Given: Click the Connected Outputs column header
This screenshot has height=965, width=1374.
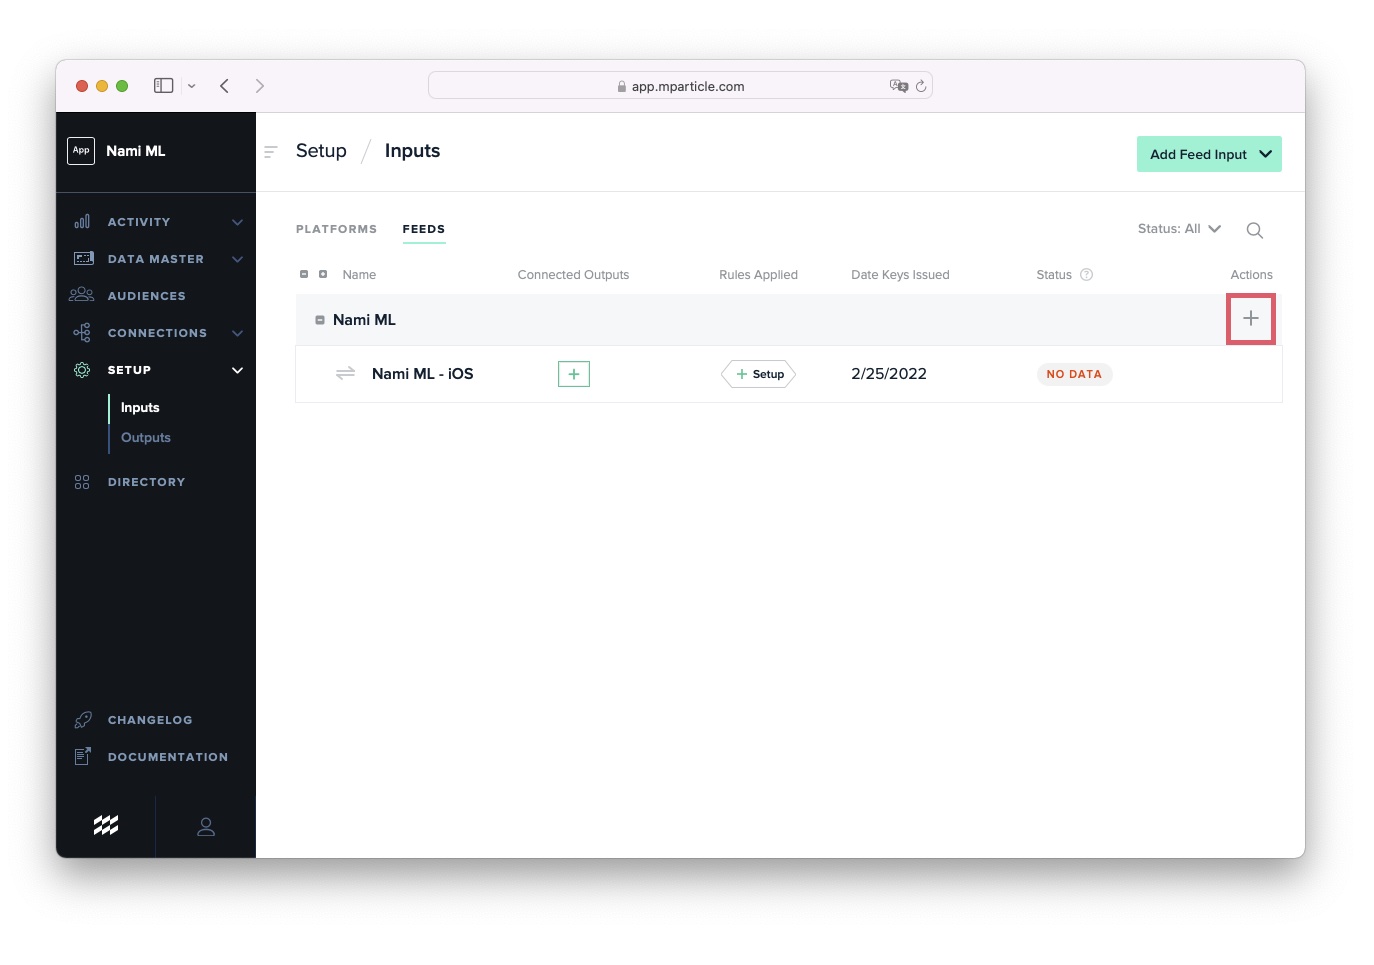Looking at the screenshot, I should coord(573,275).
